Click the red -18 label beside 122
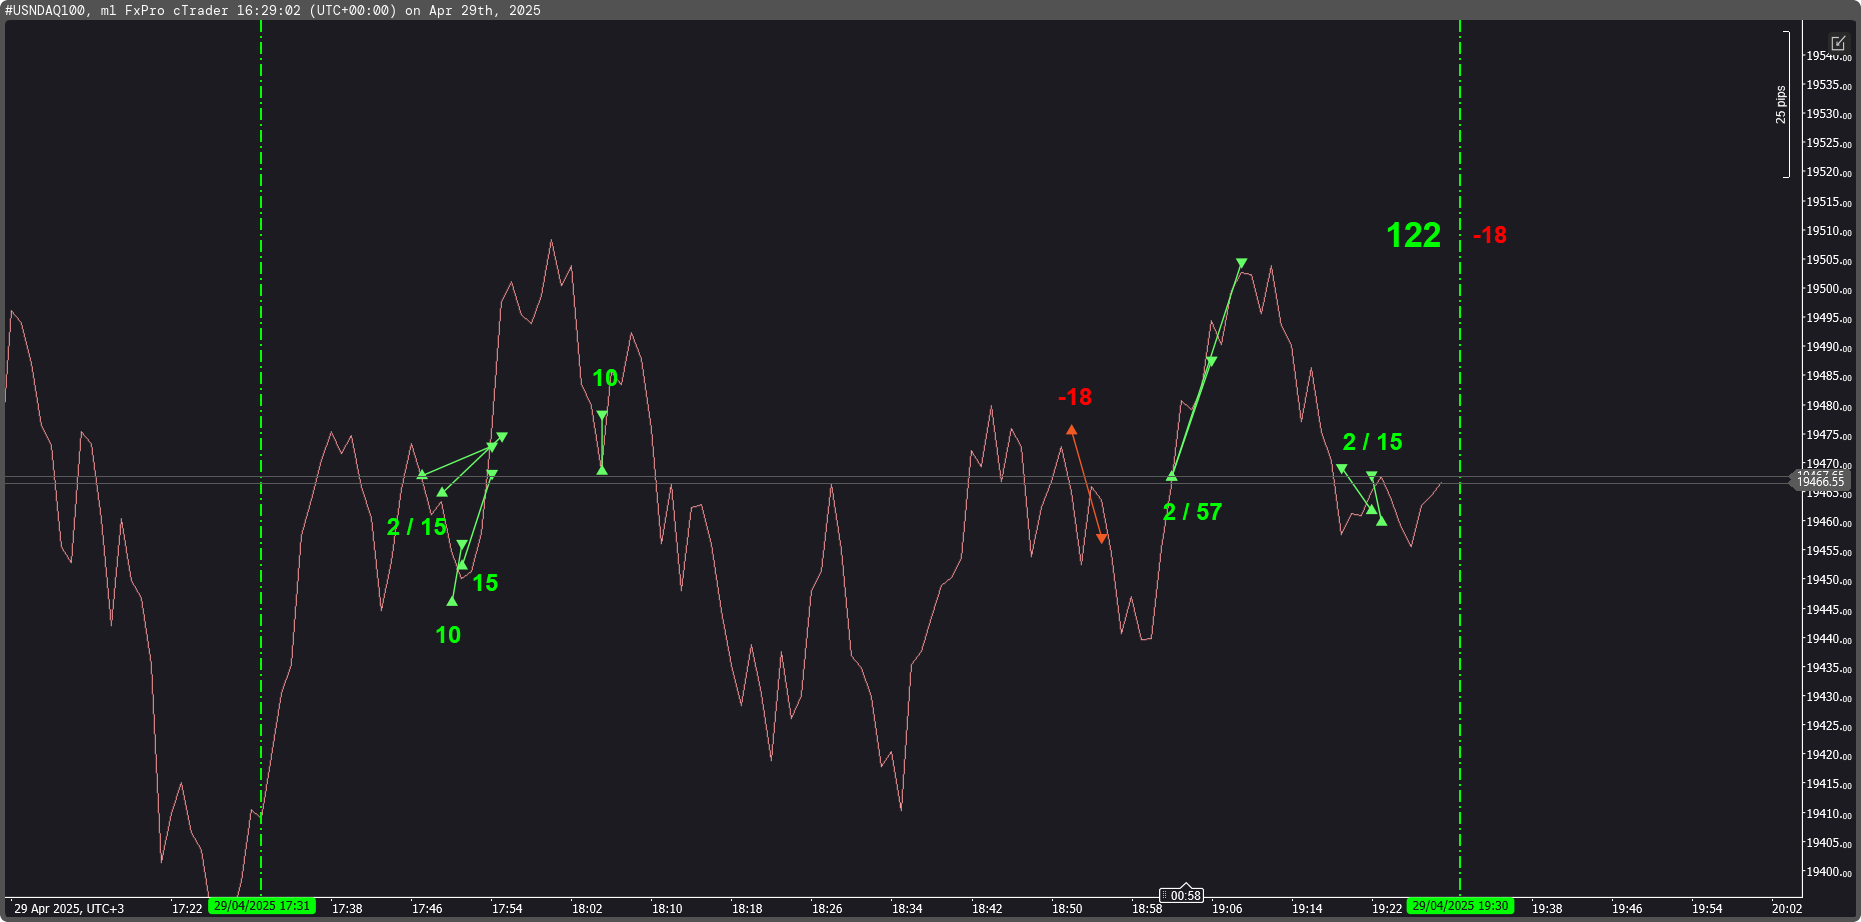Image resolution: width=1861 pixels, height=922 pixels. click(1490, 235)
